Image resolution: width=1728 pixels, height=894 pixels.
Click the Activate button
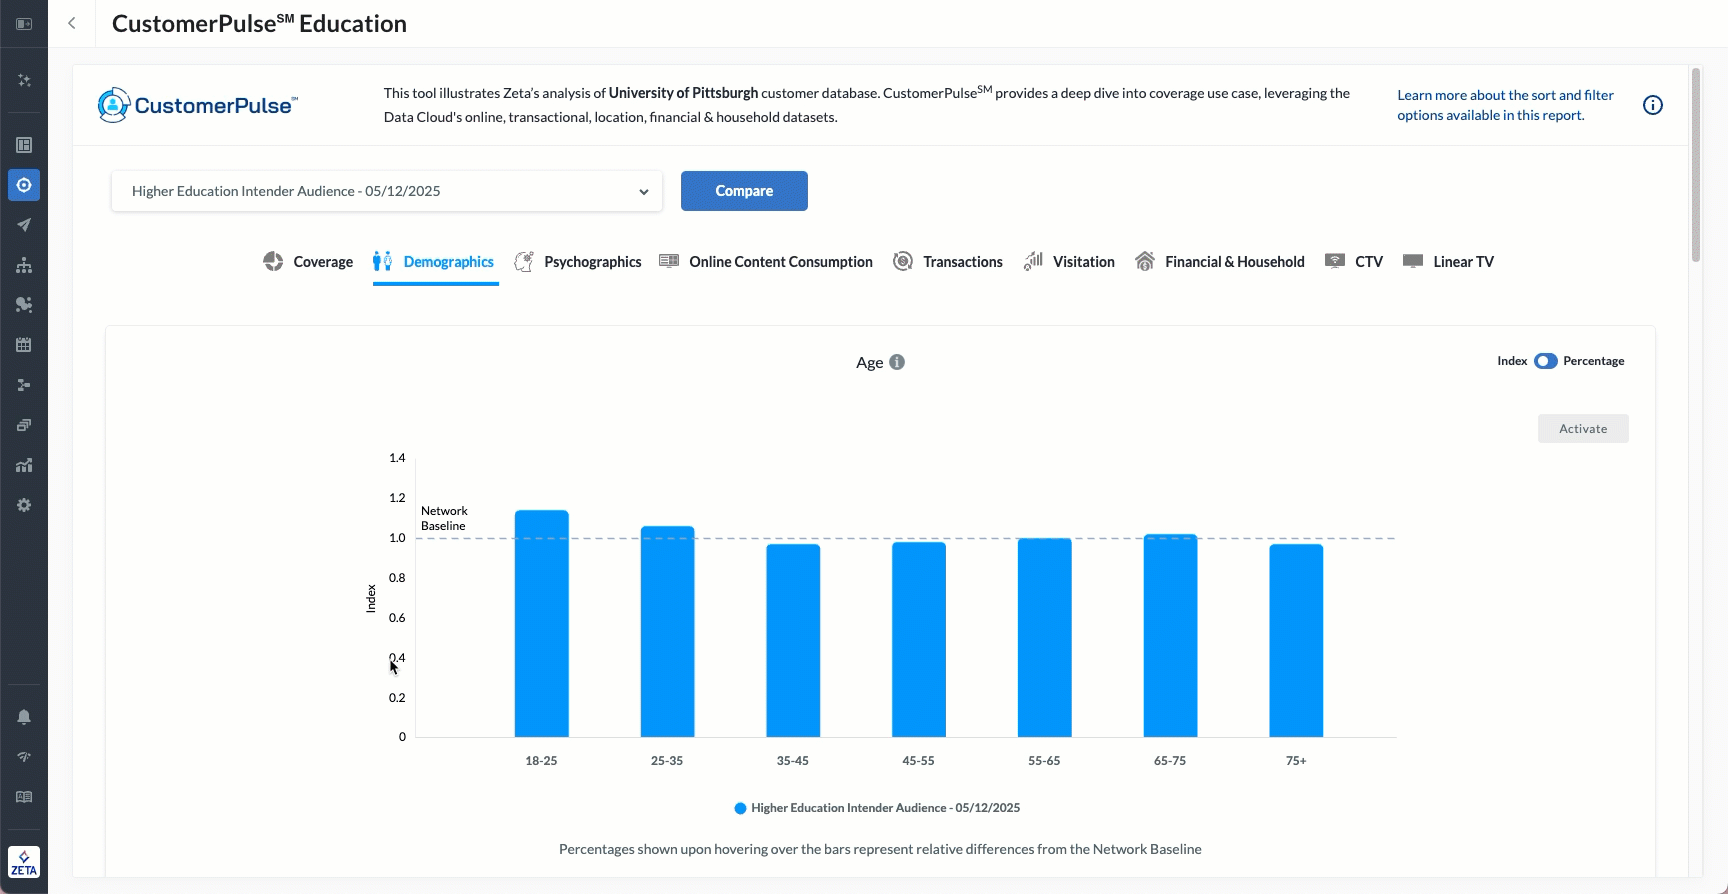click(x=1582, y=429)
